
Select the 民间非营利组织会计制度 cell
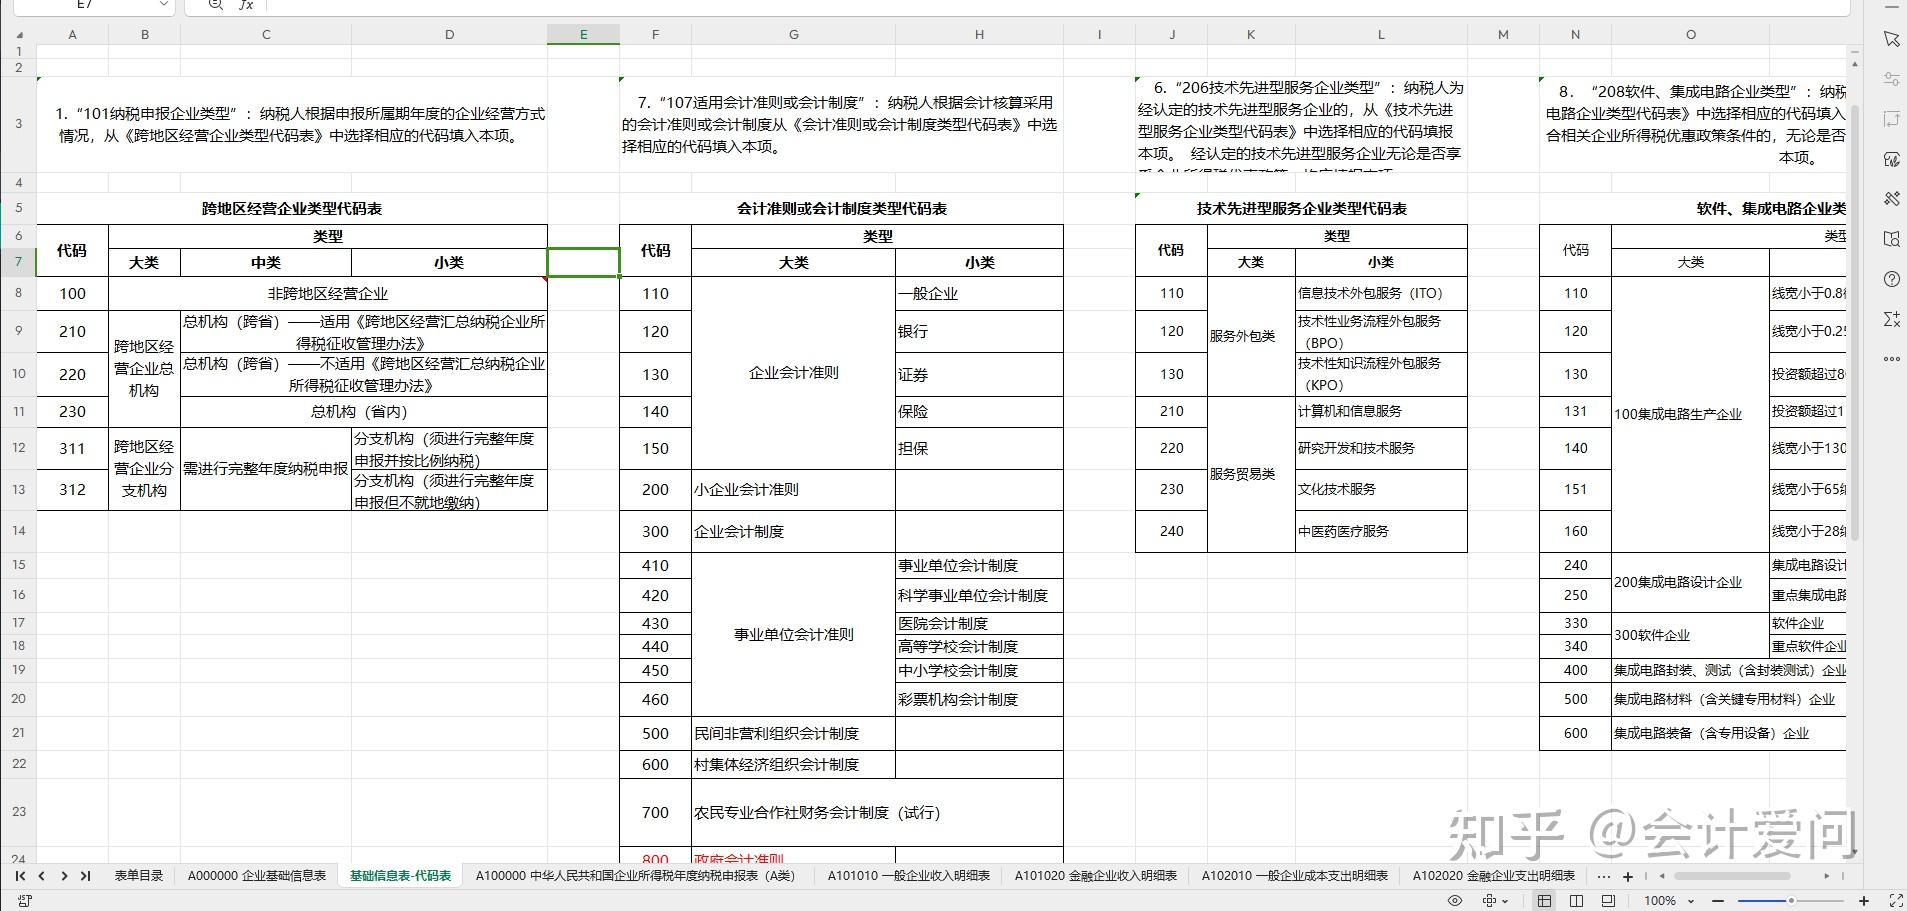point(794,733)
